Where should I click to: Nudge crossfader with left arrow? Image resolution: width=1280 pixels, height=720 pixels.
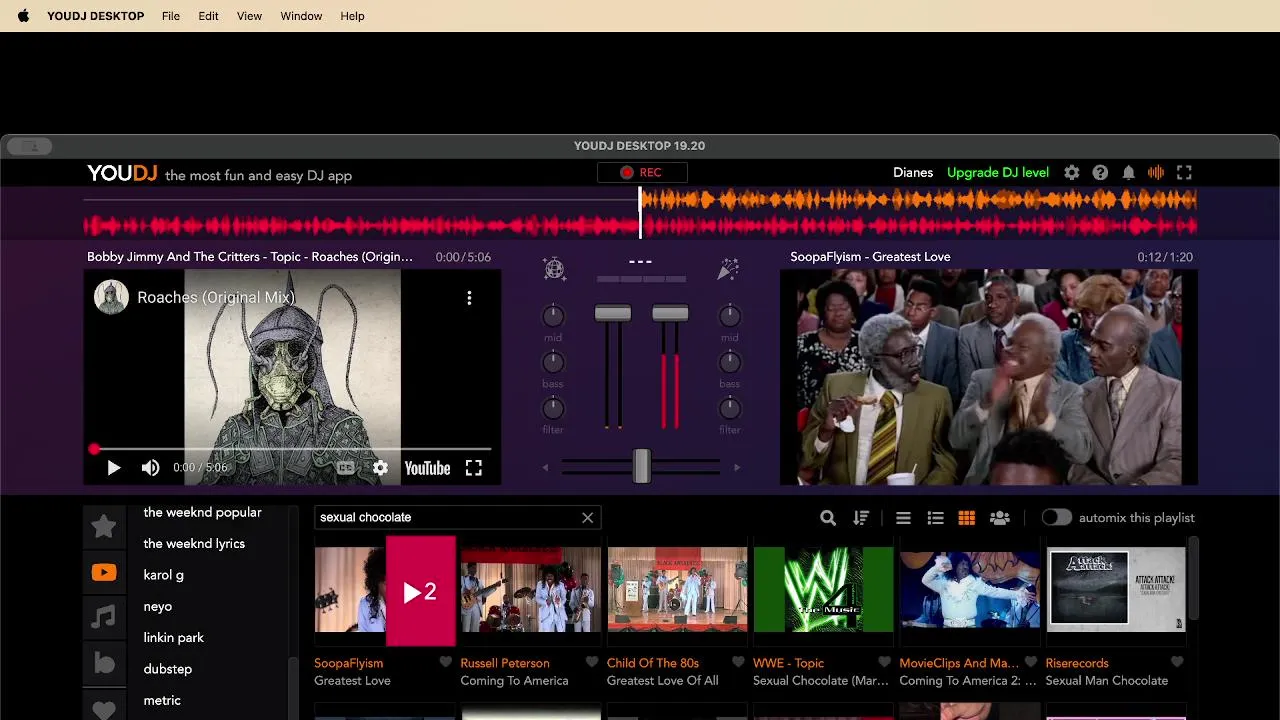click(x=545, y=467)
